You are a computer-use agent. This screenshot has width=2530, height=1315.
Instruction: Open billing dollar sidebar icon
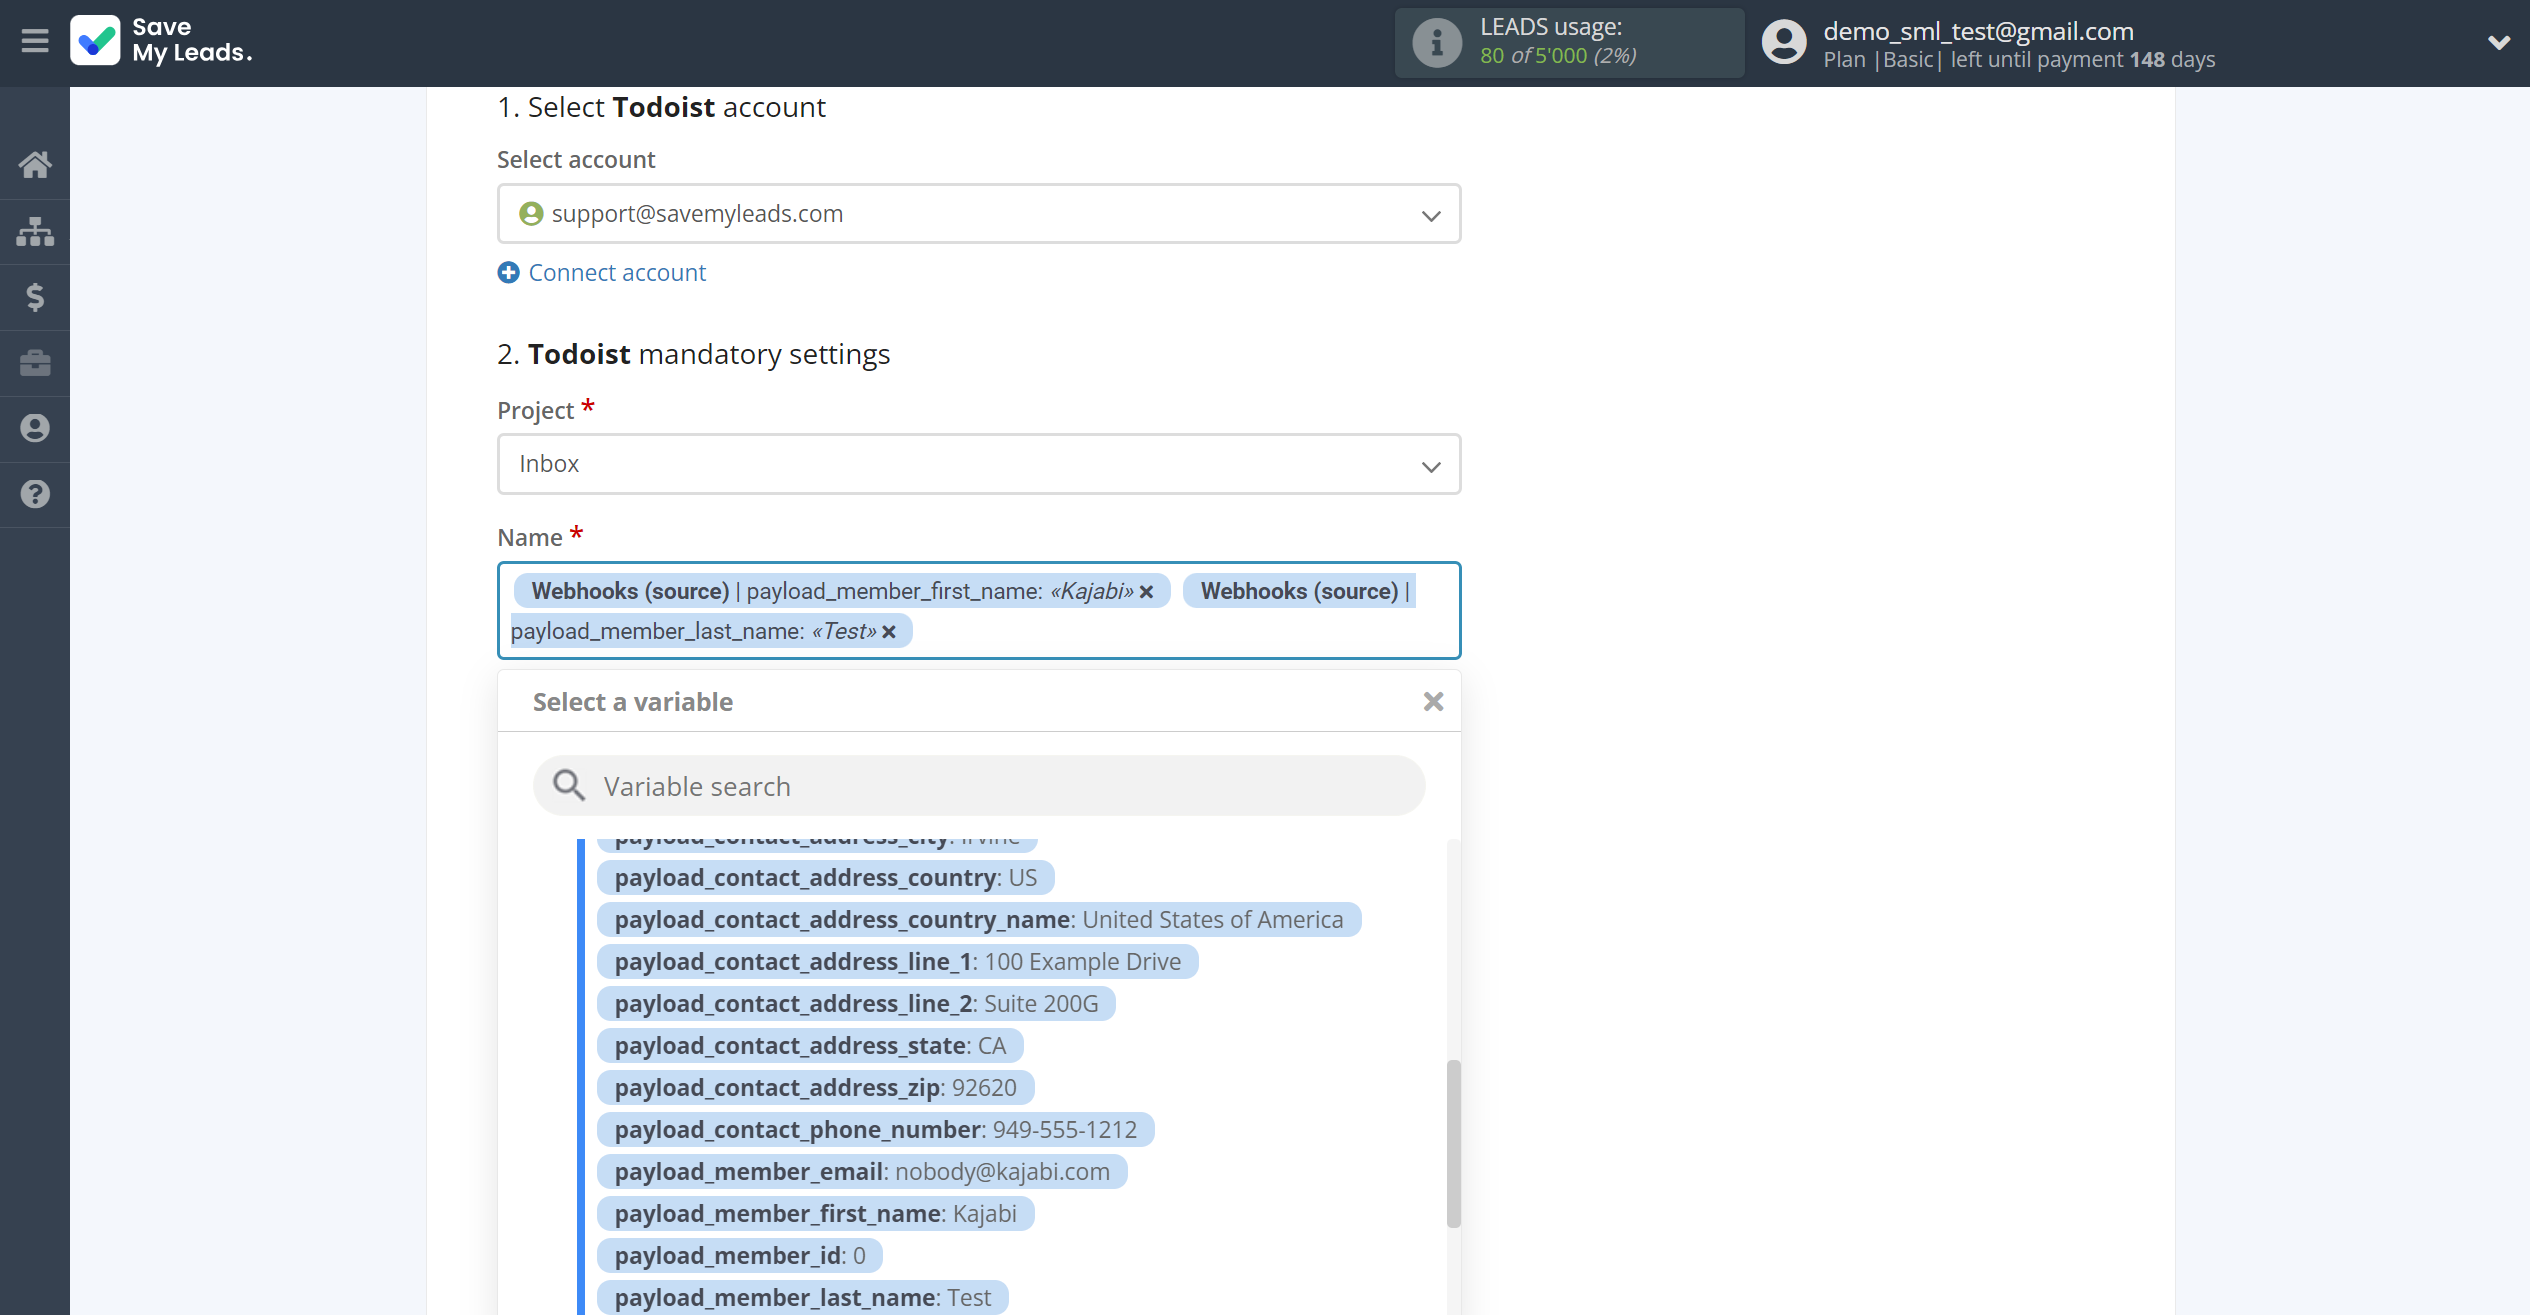pyautogui.click(x=35, y=297)
